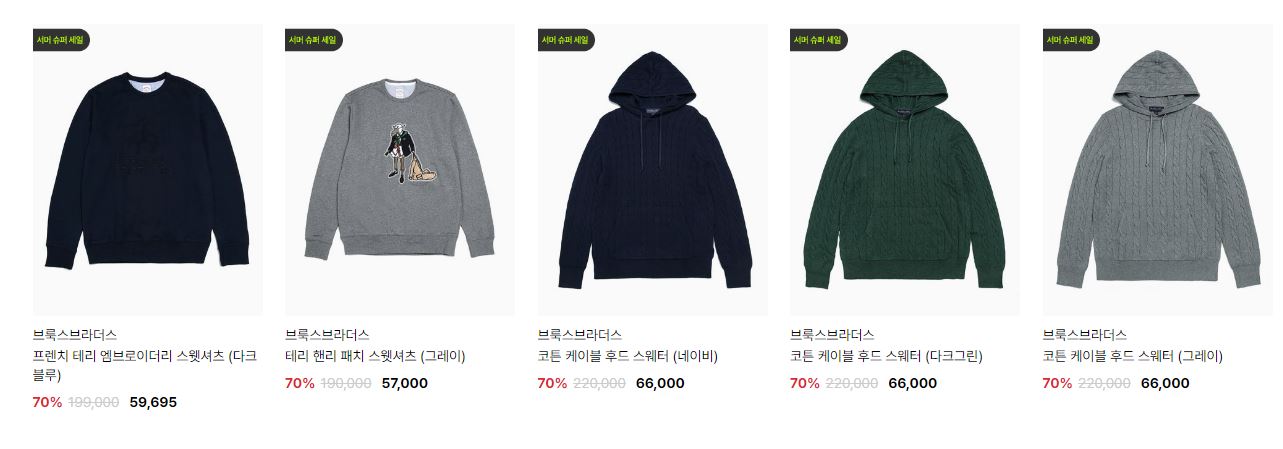Click the 70% discount on the navy hoodie

pyautogui.click(x=552, y=383)
